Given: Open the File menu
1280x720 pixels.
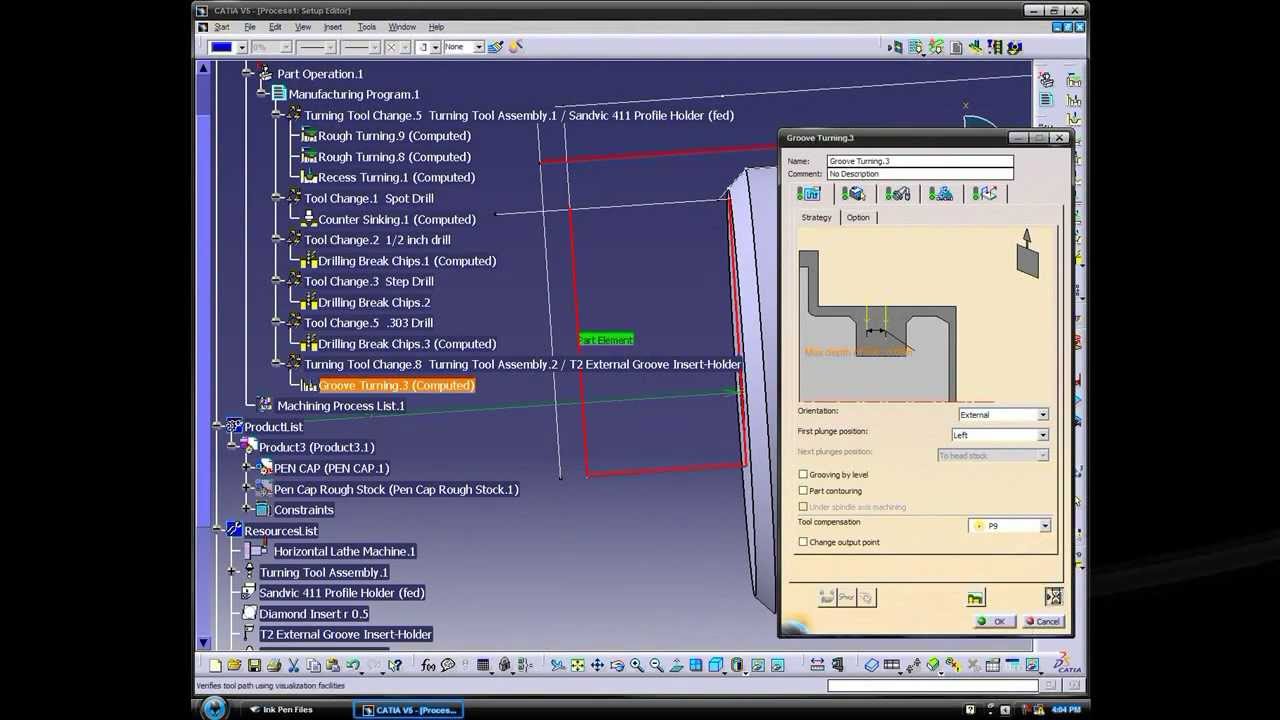Looking at the screenshot, I should click(x=250, y=27).
